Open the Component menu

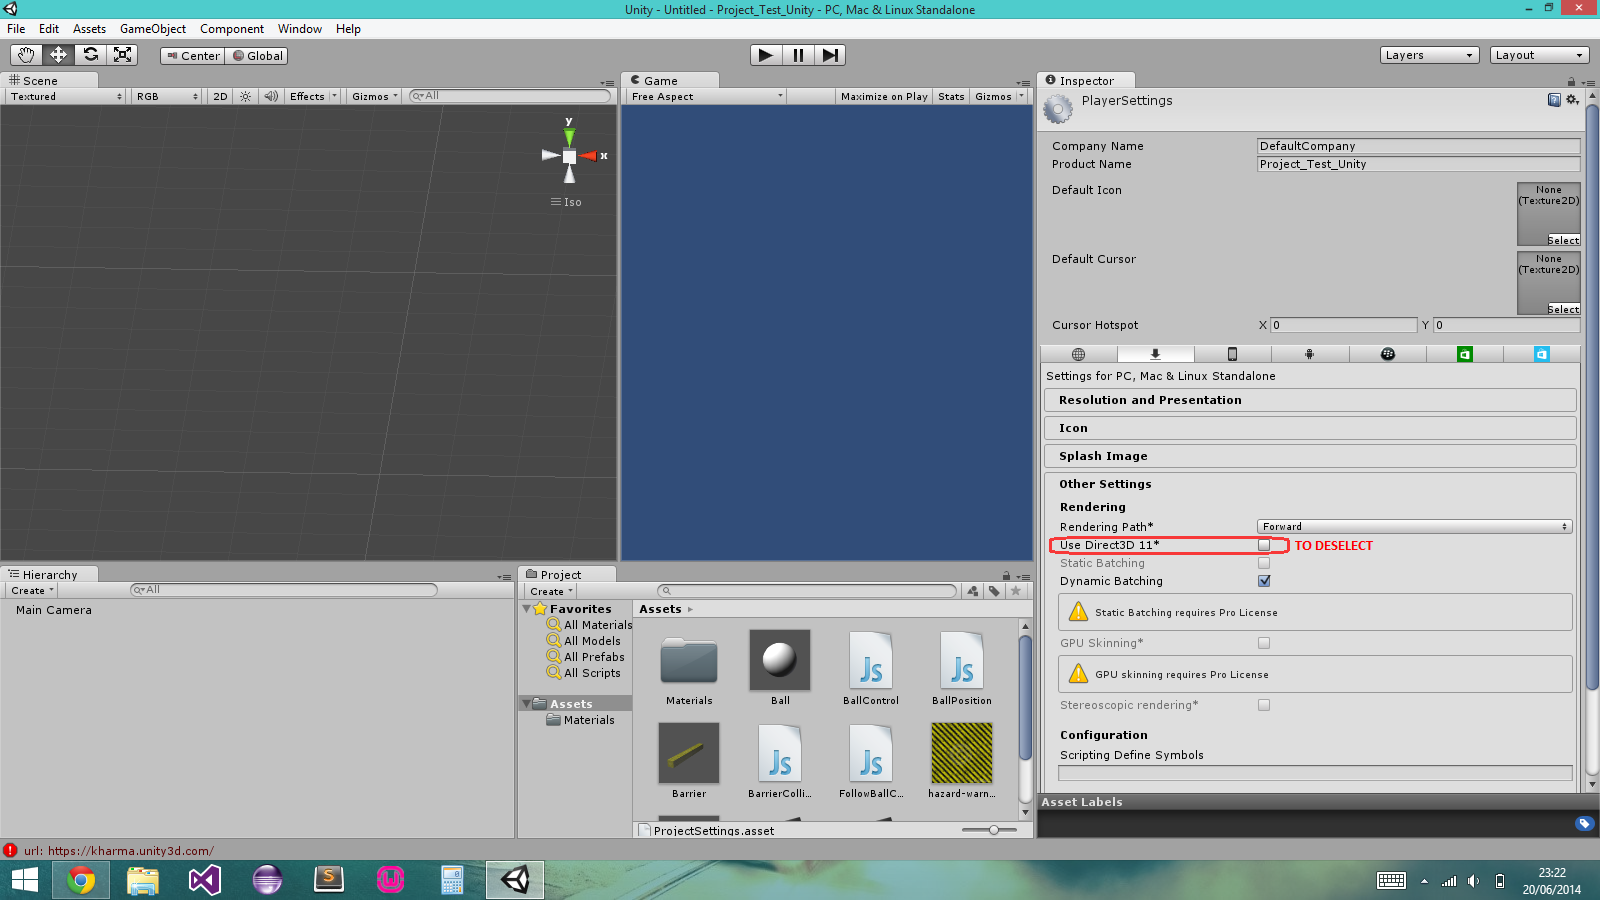(x=232, y=29)
